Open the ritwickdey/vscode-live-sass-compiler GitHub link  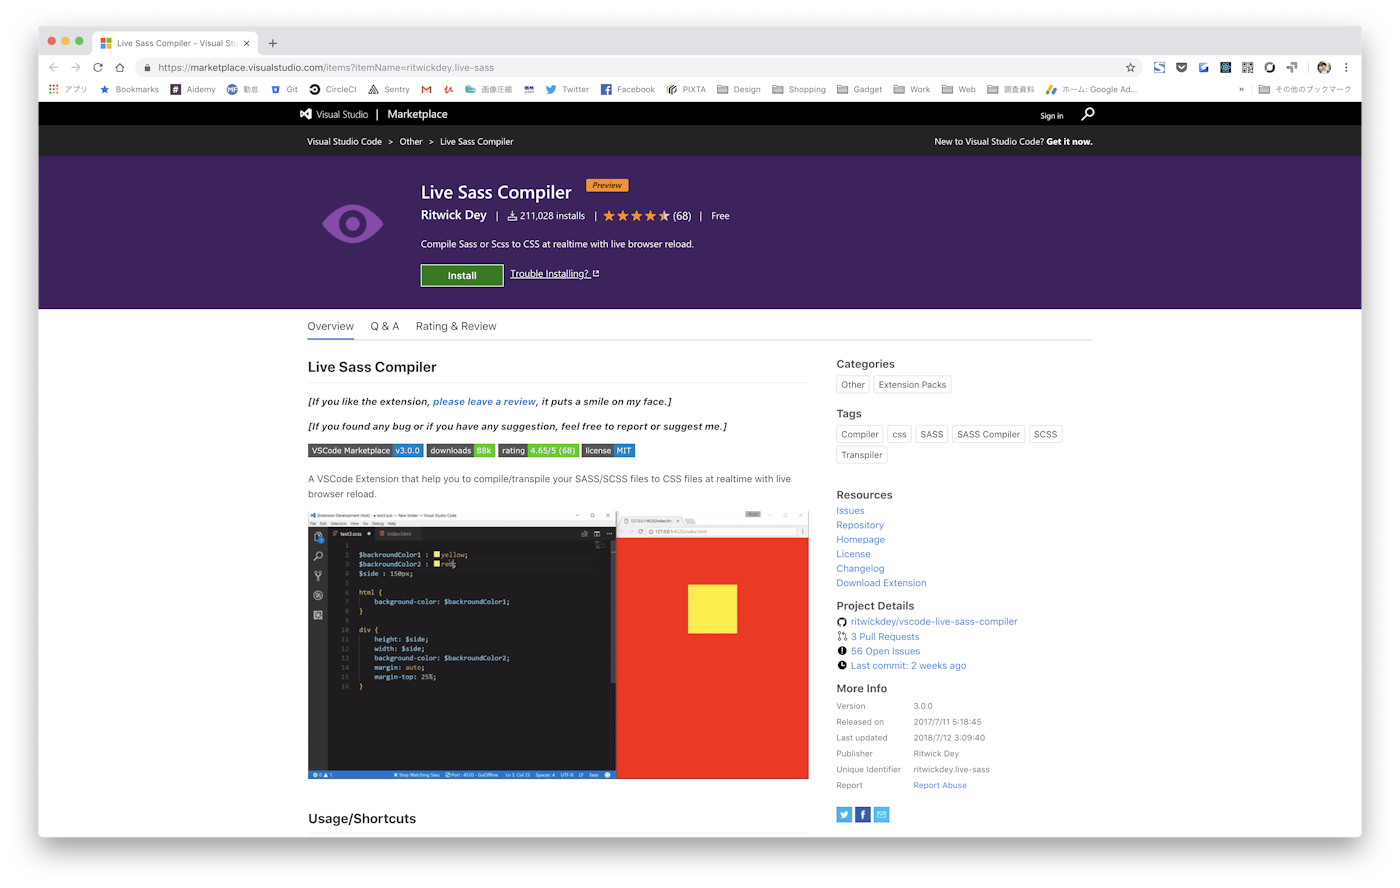point(934,622)
